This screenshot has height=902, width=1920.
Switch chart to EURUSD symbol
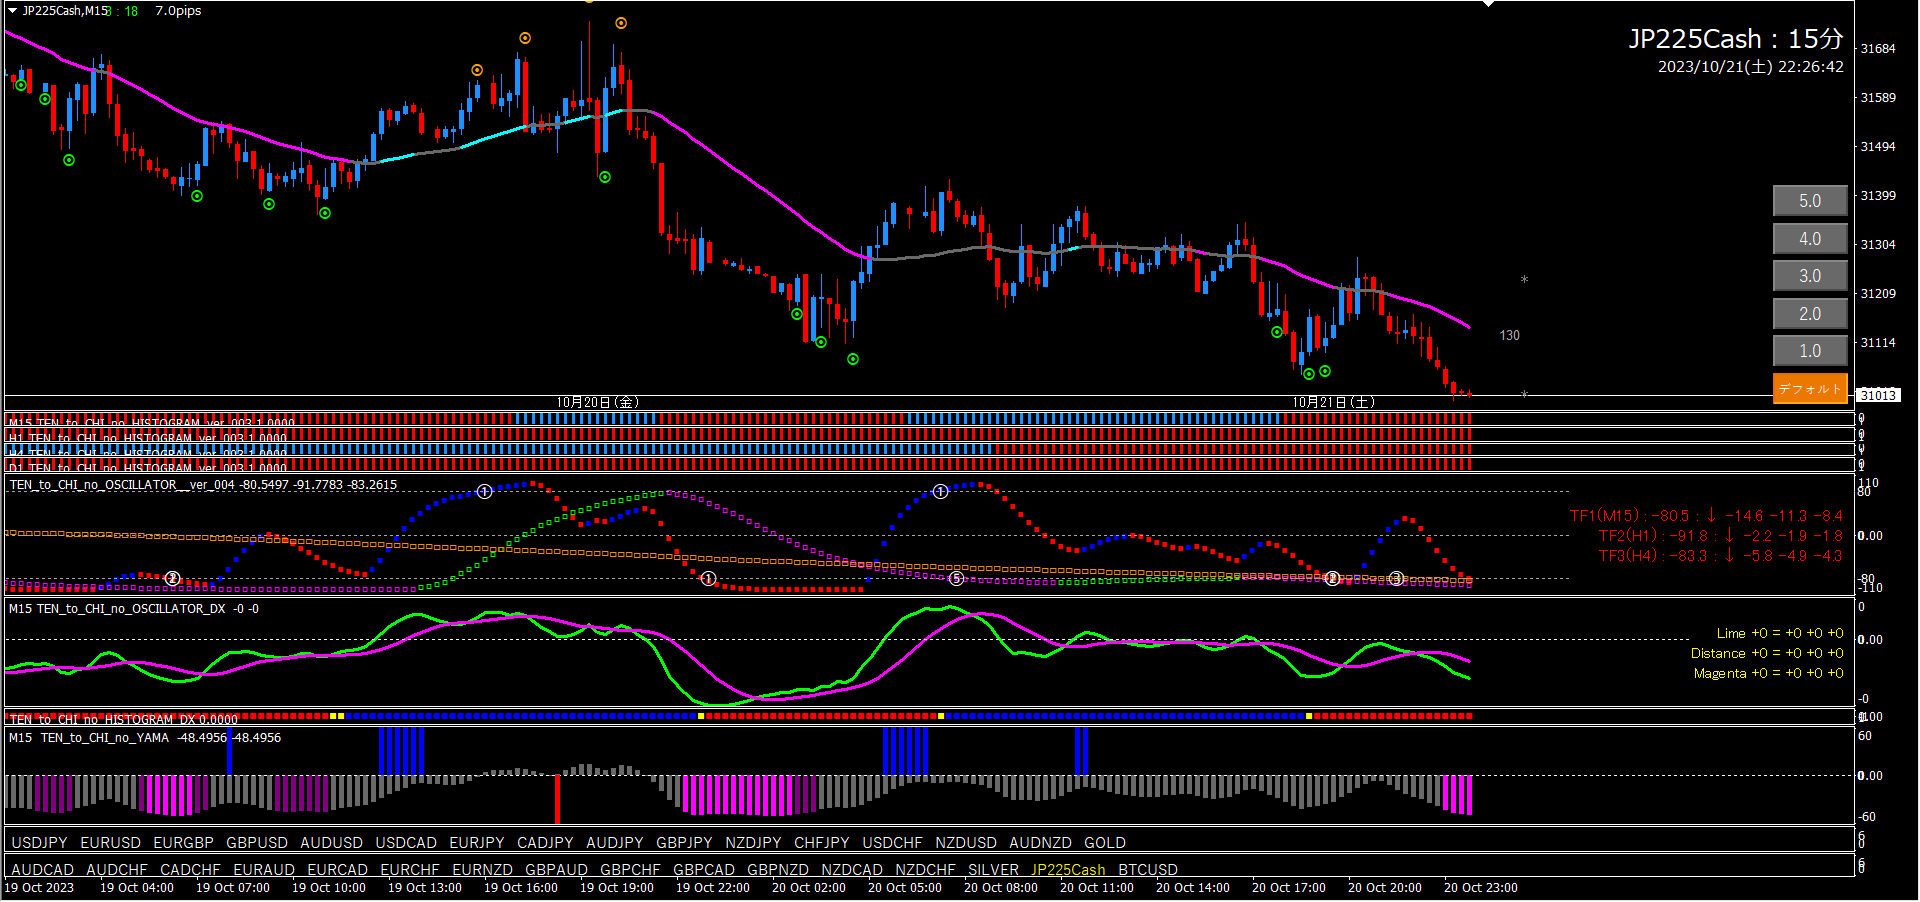coord(110,843)
